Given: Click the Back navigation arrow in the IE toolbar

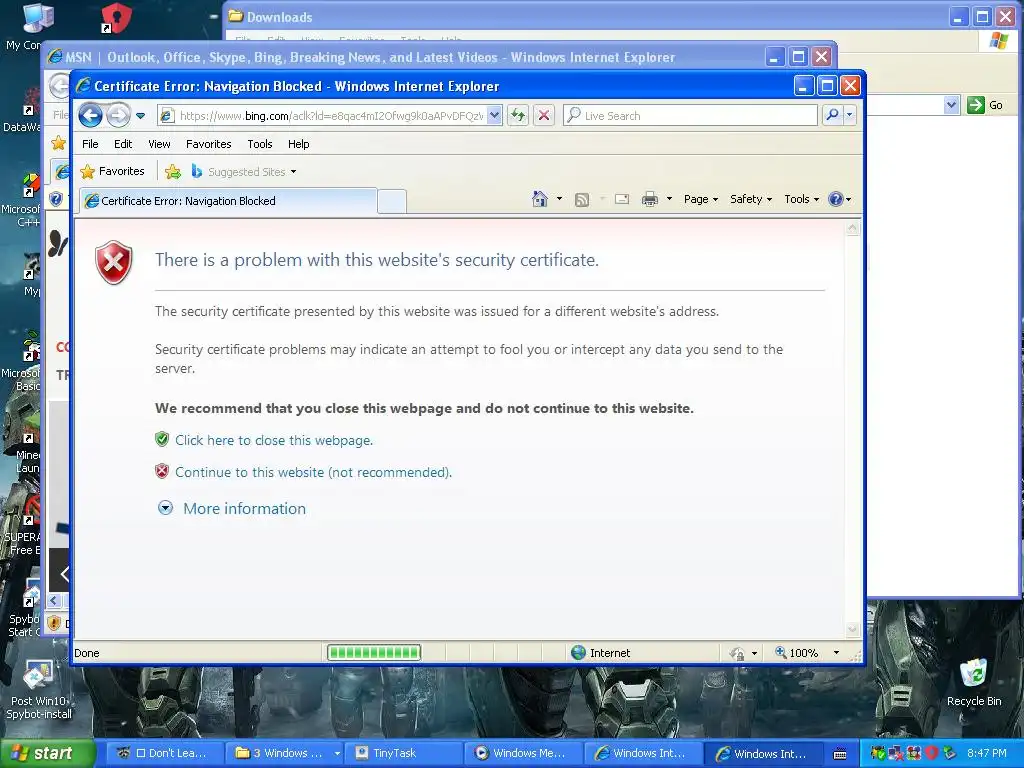Looking at the screenshot, I should 91,116.
